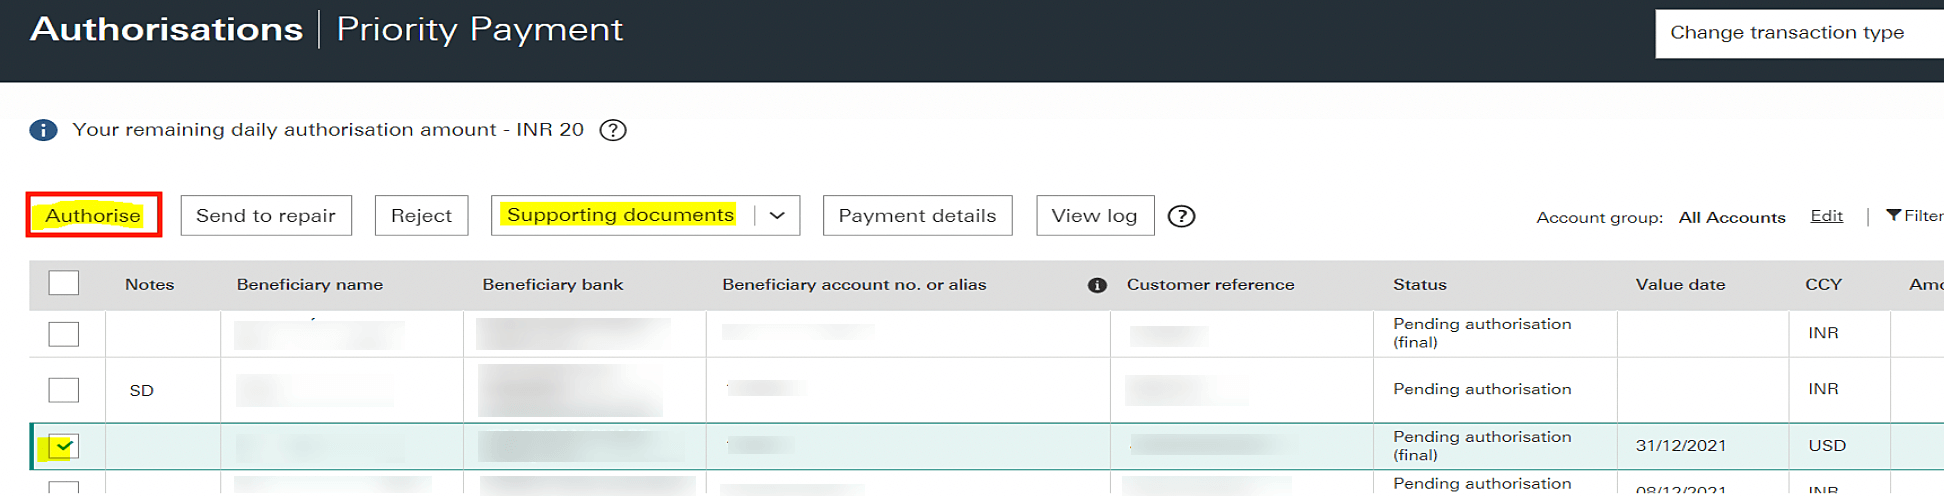
Task: Click info icon in Beneficiary account column header
Action: click(x=1097, y=285)
